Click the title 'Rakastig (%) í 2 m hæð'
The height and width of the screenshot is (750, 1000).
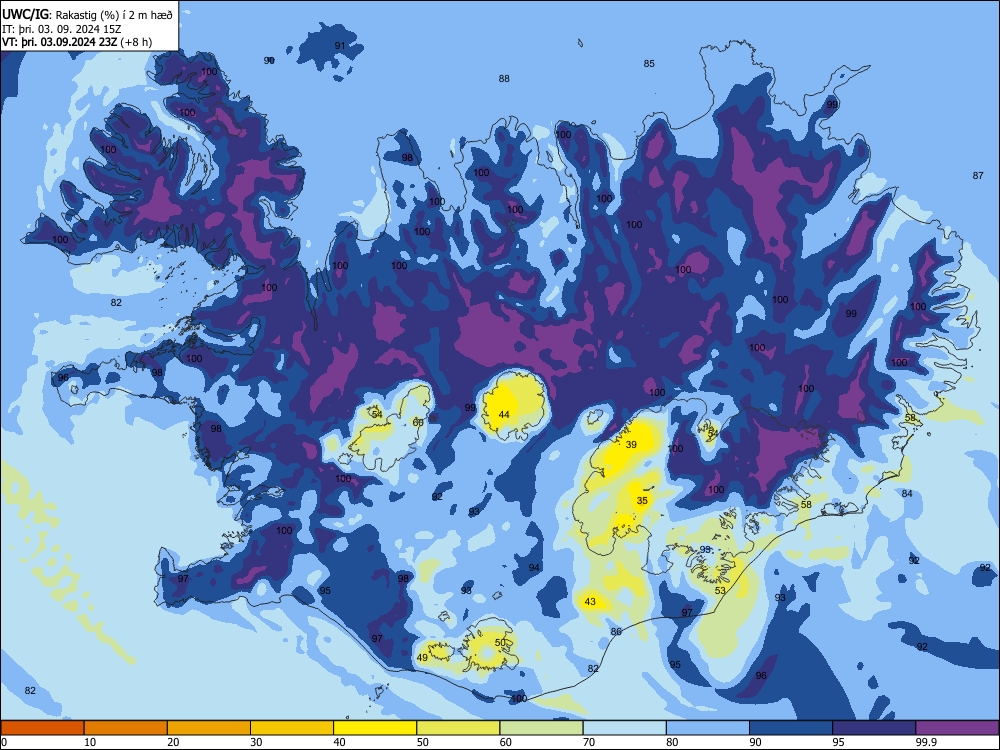click(114, 15)
